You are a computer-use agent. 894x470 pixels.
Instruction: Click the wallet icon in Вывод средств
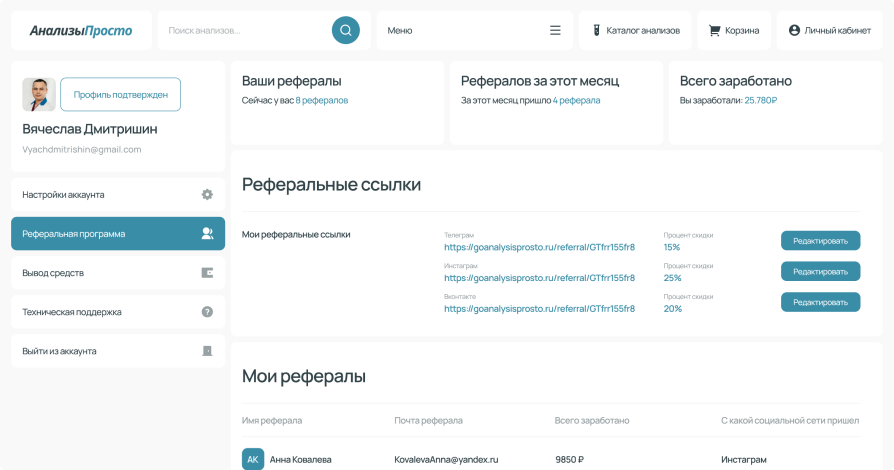(x=208, y=273)
